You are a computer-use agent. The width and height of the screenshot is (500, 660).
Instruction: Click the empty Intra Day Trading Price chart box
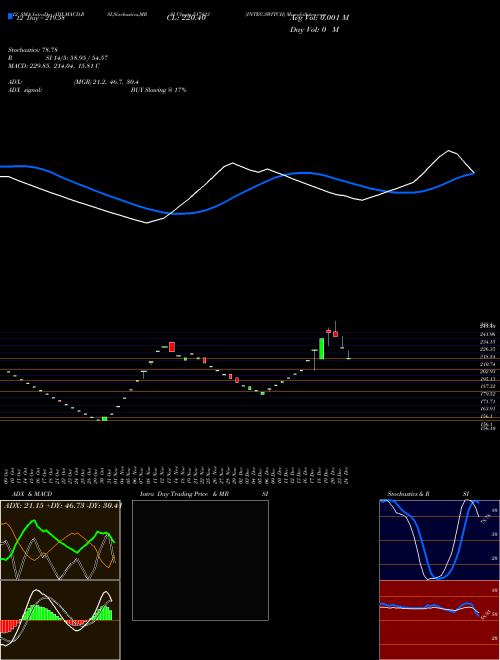click(200, 560)
